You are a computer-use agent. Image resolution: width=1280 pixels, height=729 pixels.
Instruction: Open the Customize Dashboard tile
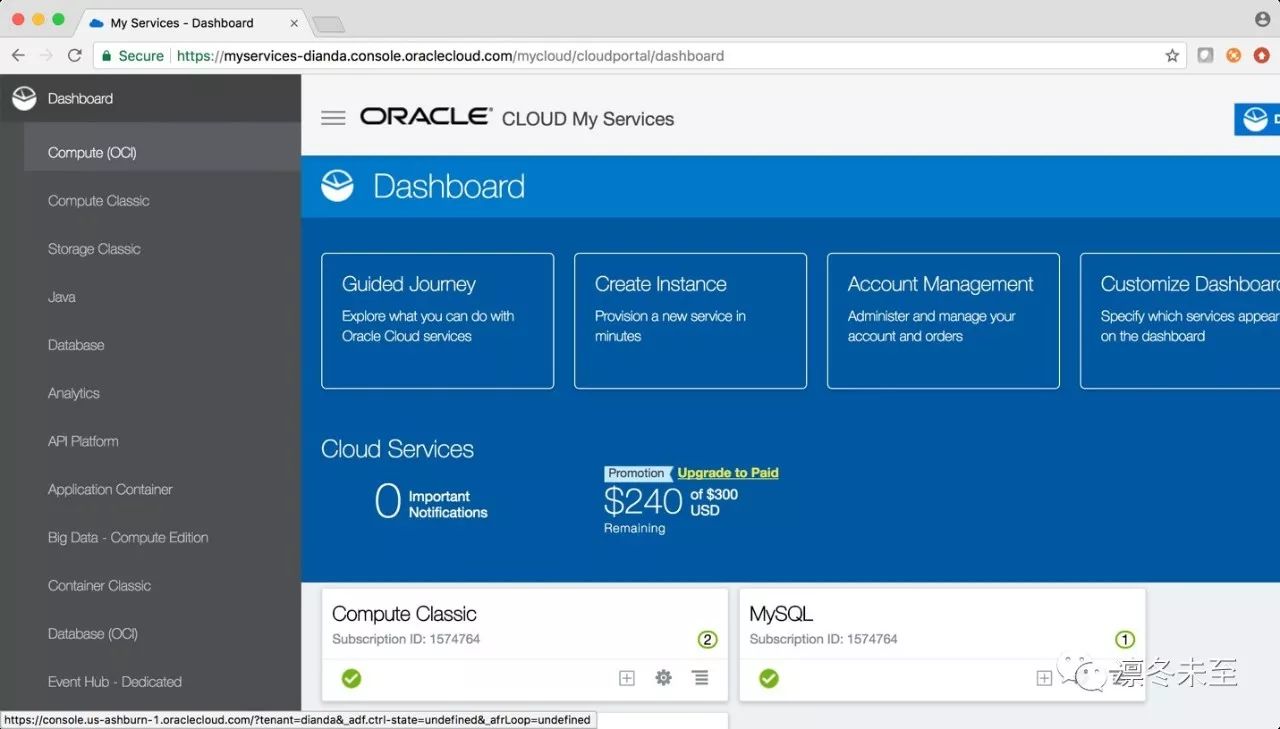point(1180,321)
